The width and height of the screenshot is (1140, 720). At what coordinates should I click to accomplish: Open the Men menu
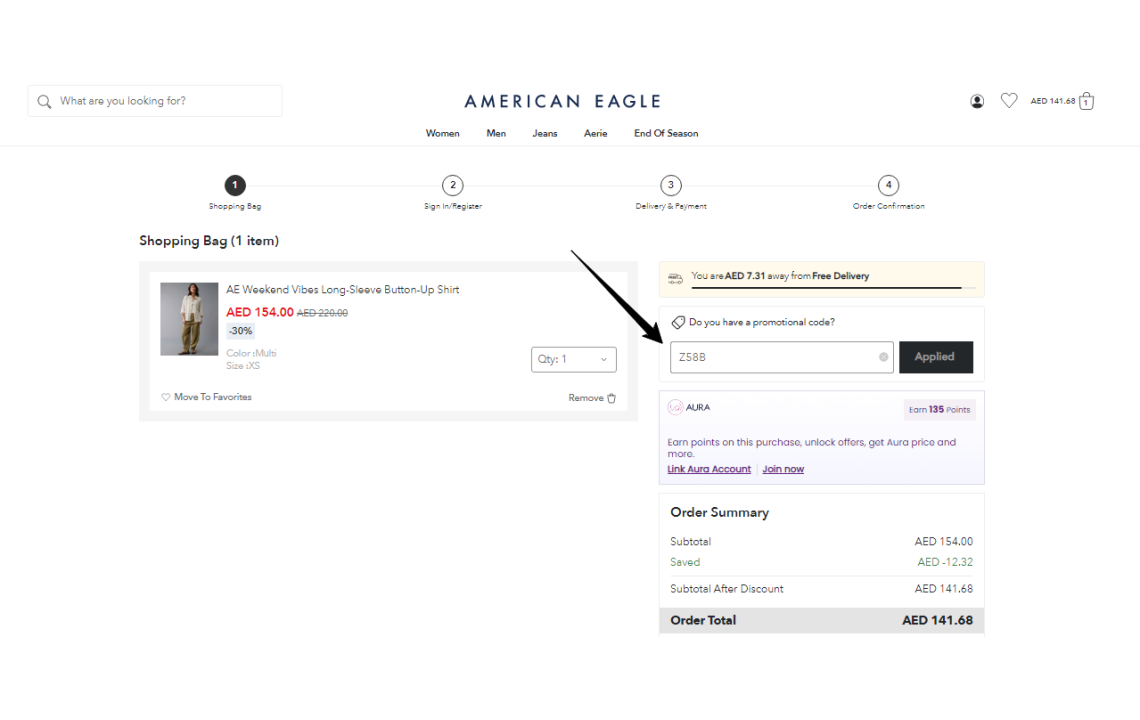496,133
